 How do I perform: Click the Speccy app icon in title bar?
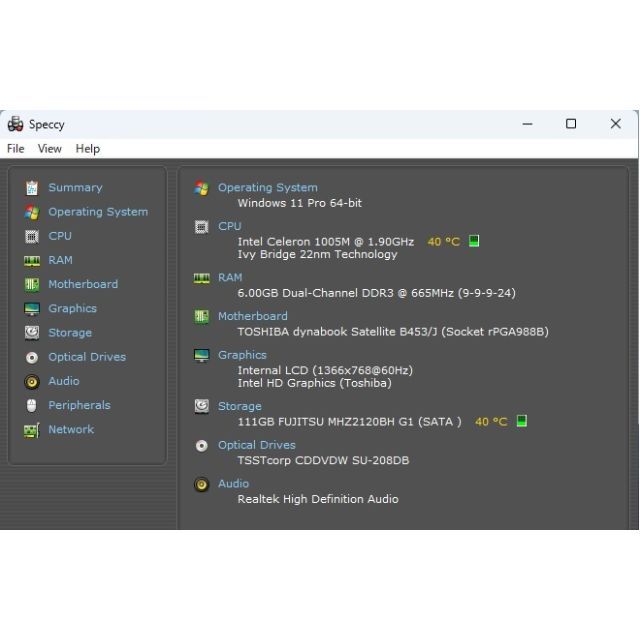pos(16,124)
